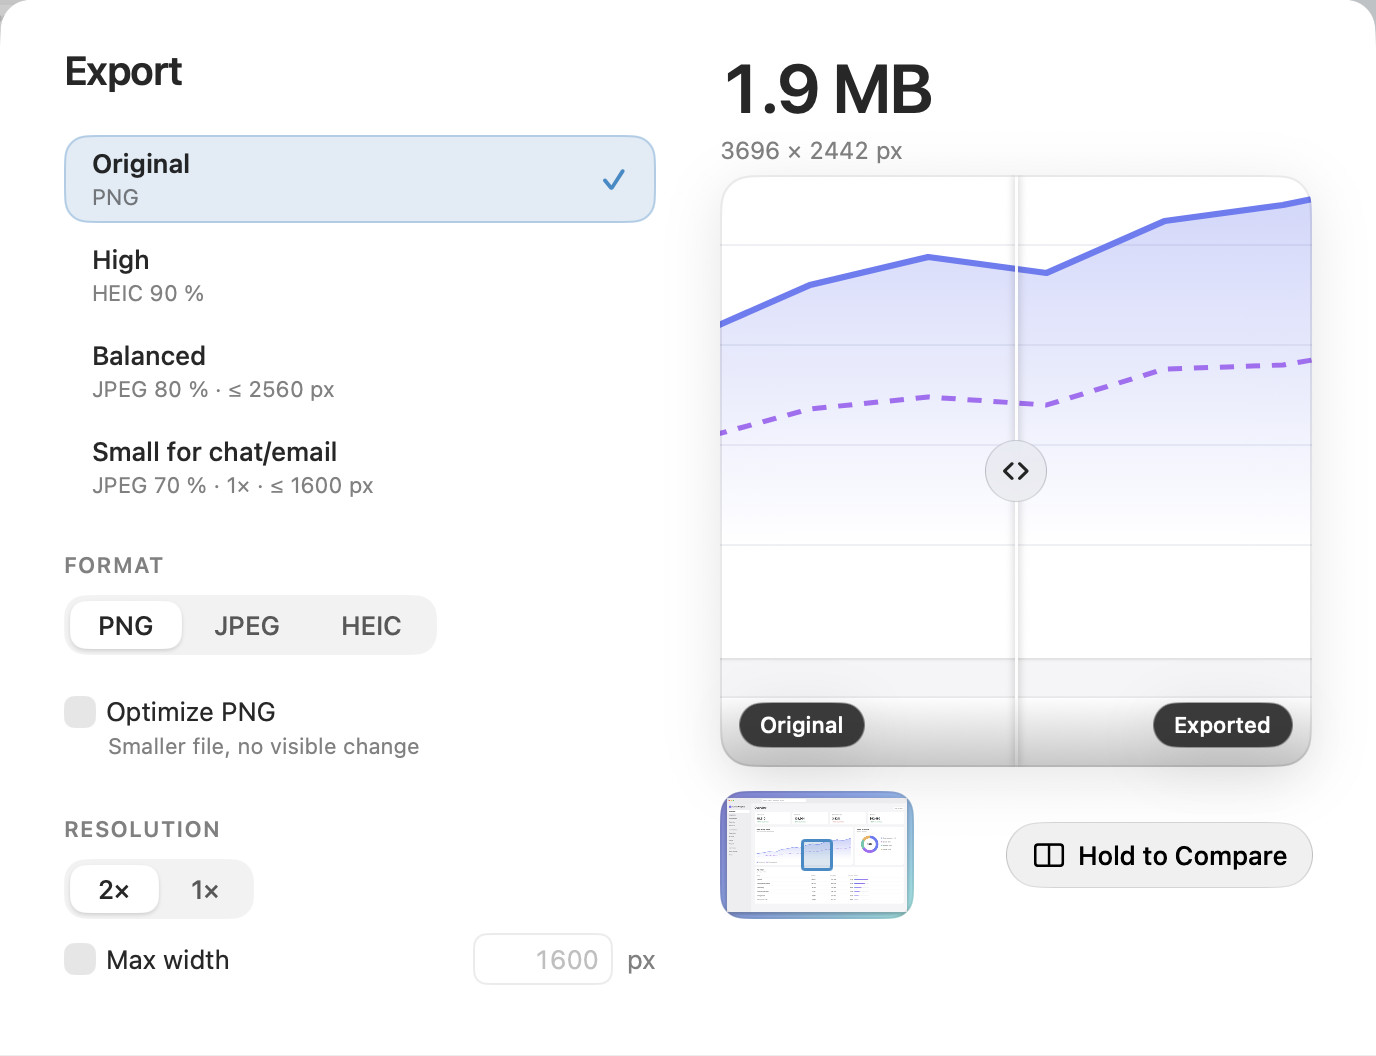1376x1056 pixels.
Task: Click the 1.9 MB file size text
Action: [x=828, y=89]
